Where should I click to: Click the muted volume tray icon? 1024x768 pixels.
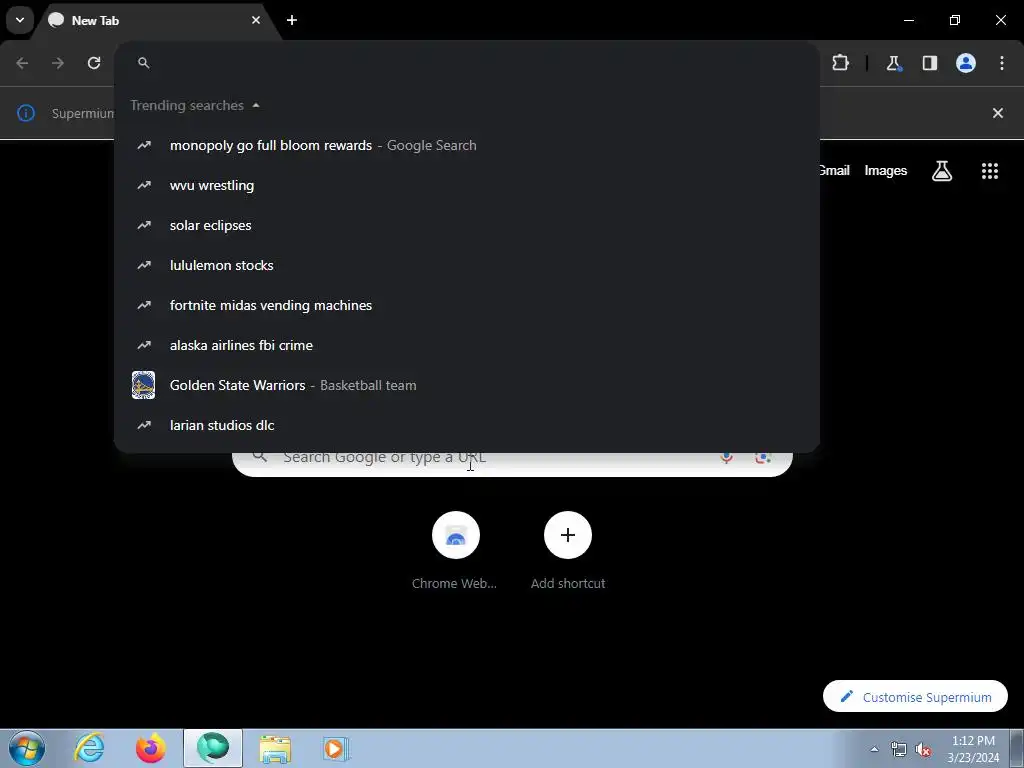pyautogui.click(x=923, y=750)
